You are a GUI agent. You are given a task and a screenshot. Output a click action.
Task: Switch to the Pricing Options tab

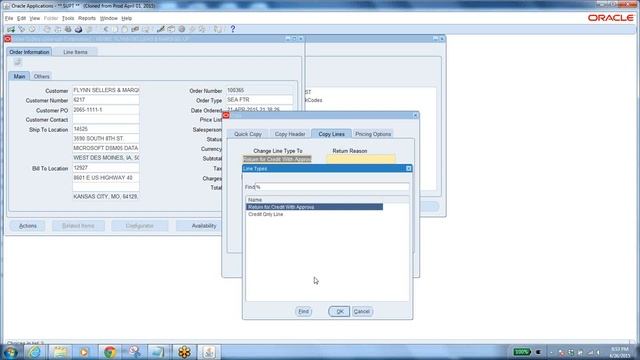[373, 134]
